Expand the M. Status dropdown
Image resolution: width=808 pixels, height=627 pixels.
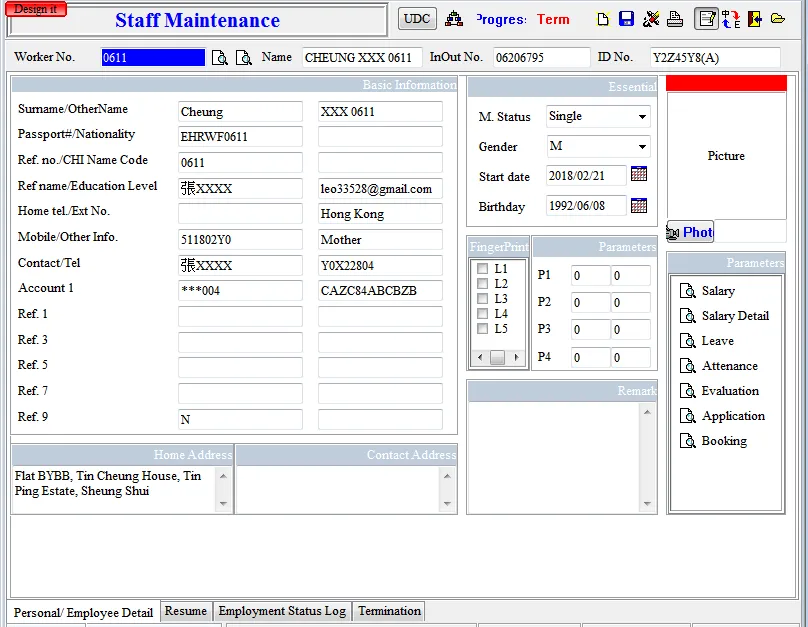pos(641,117)
